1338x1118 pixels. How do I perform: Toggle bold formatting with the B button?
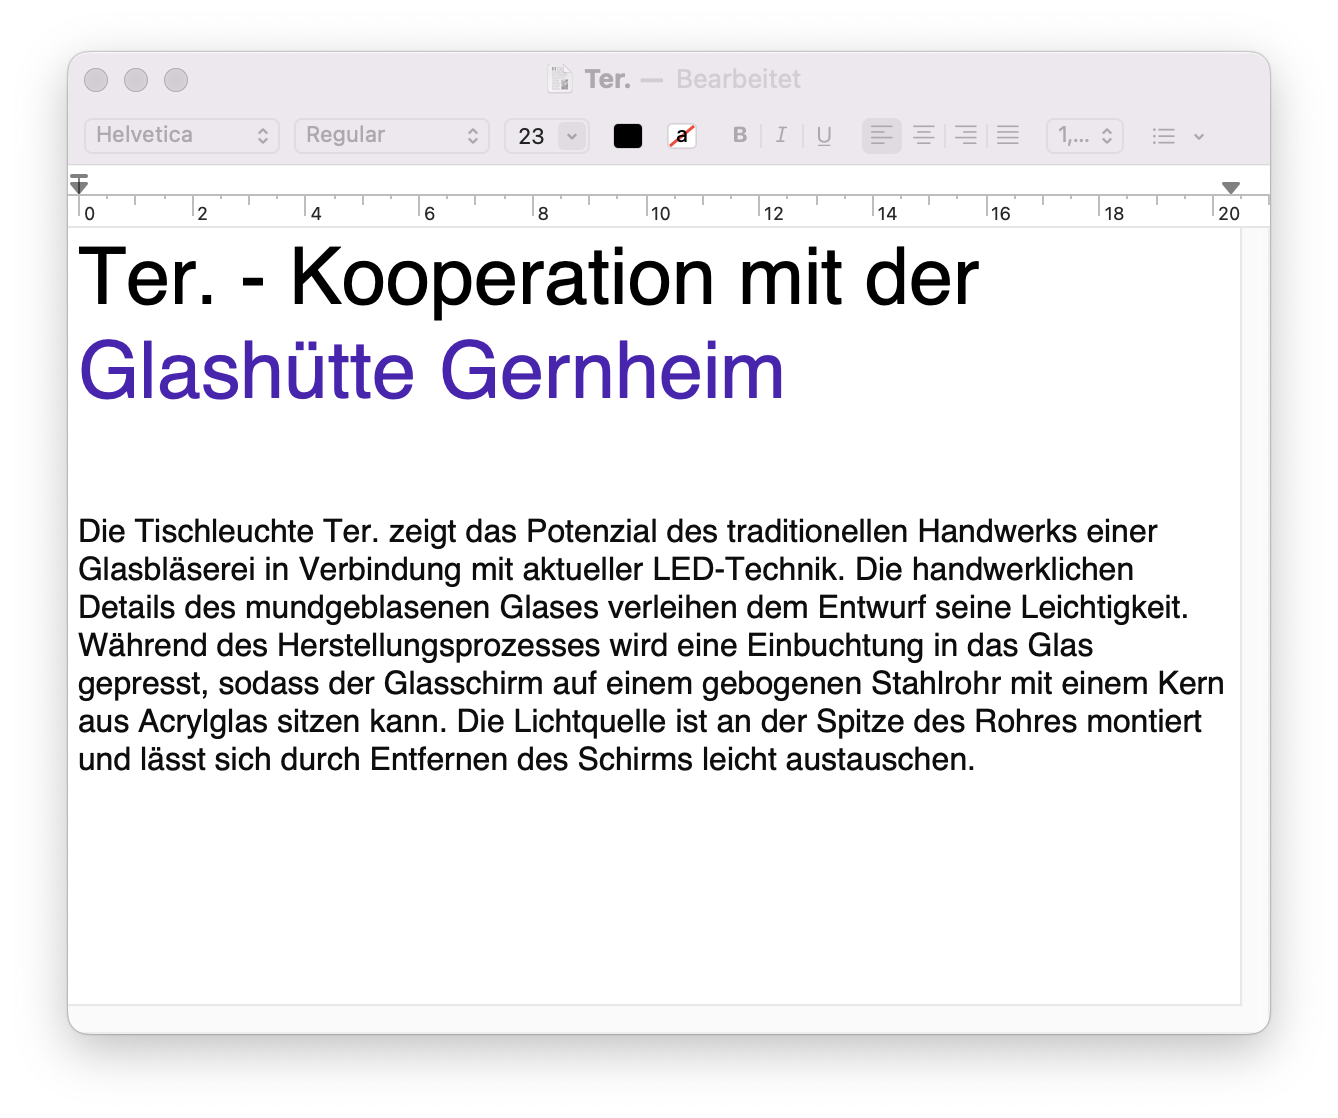740,135
